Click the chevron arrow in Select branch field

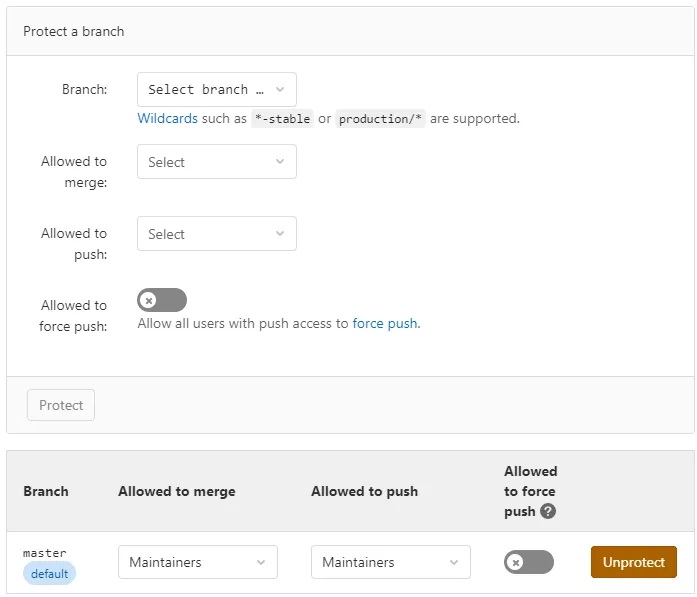click(x=280, y=89)
